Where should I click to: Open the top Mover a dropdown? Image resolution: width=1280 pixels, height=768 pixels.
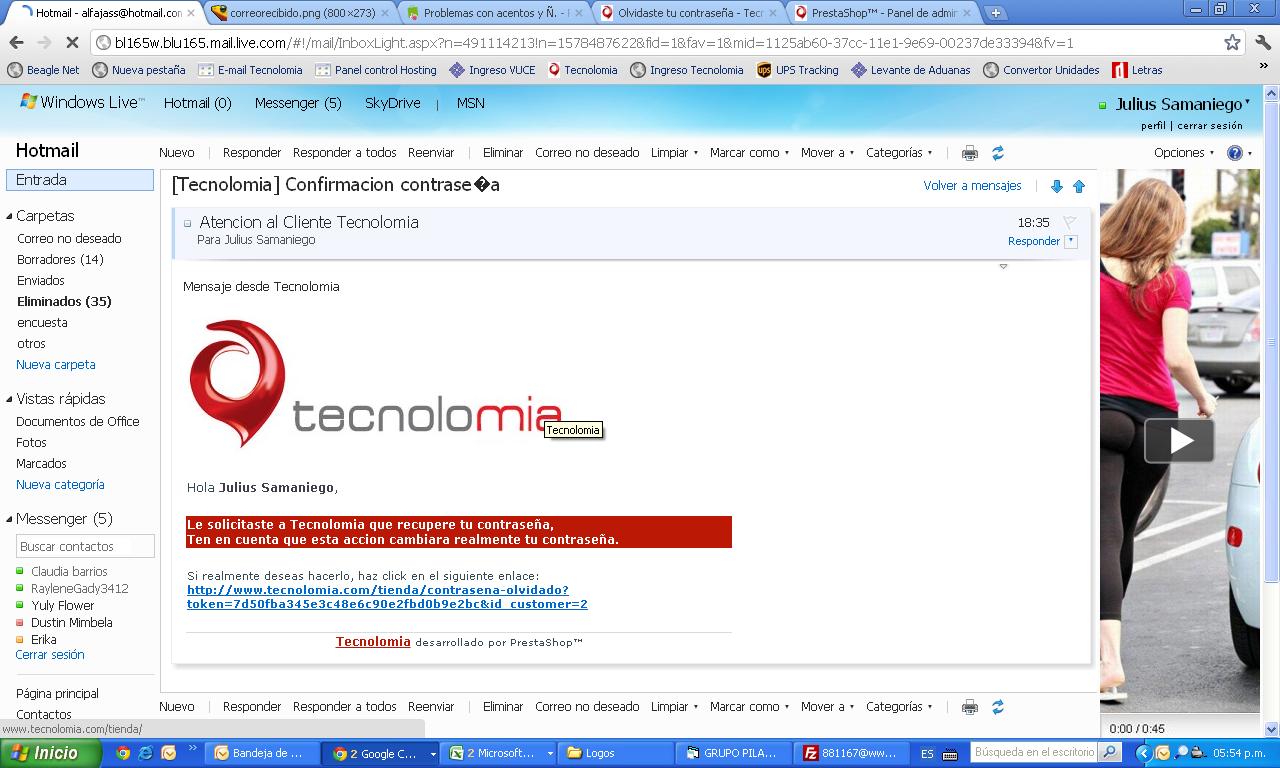point(827,153)
